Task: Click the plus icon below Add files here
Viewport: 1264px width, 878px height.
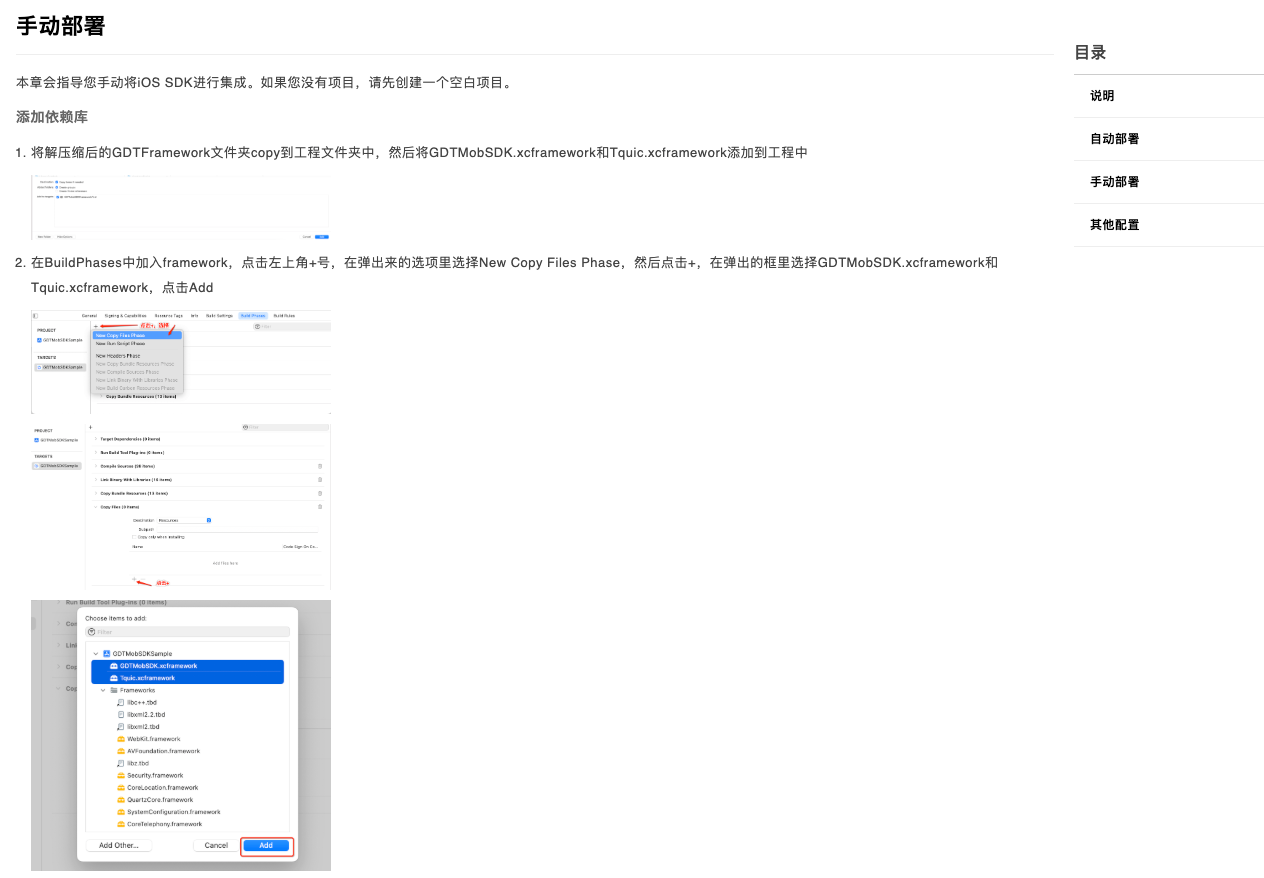Action: [x=133, y=580]
